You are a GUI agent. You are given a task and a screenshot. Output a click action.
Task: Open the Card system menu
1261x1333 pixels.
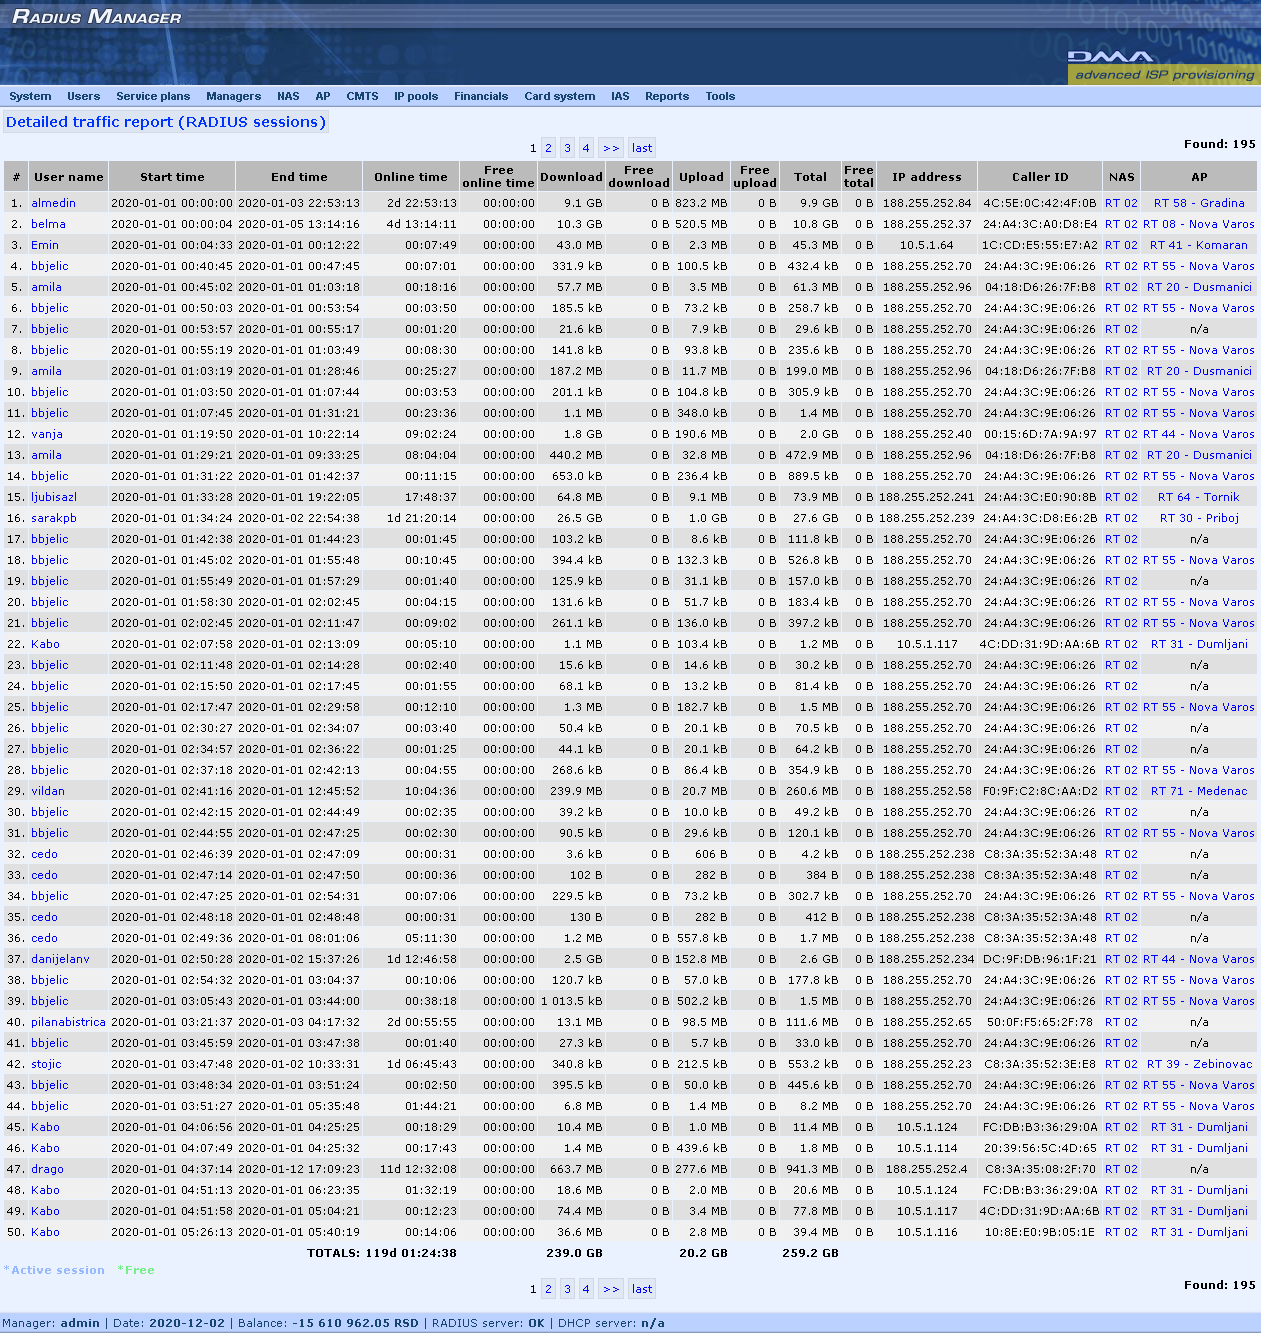[560, 97]
